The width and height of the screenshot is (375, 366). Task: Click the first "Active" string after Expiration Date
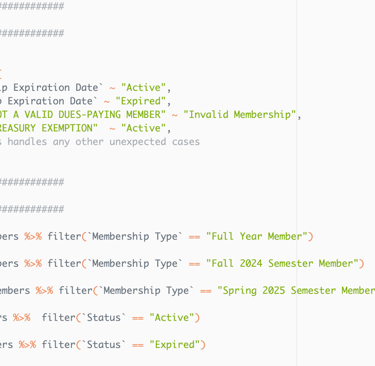pyautogui.click(x=143, y=87)
